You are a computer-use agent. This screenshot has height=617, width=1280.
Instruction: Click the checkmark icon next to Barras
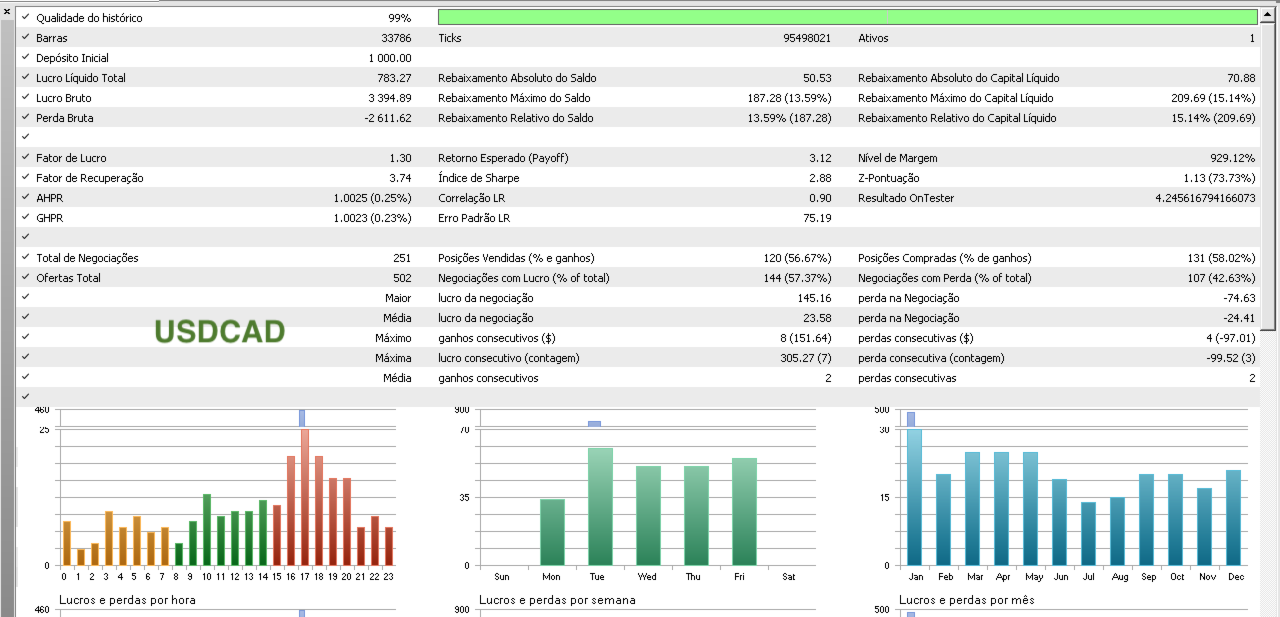click(25, 38)
